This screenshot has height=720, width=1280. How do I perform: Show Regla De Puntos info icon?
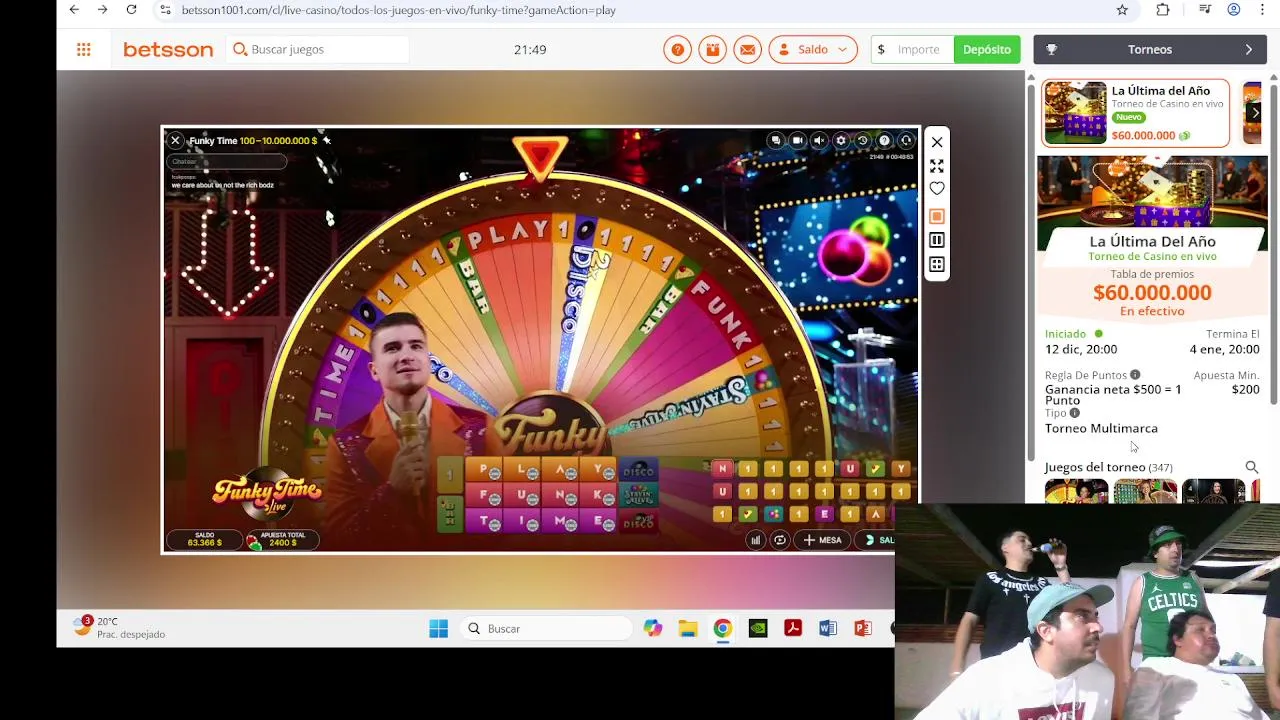(x=1135, y=375)
